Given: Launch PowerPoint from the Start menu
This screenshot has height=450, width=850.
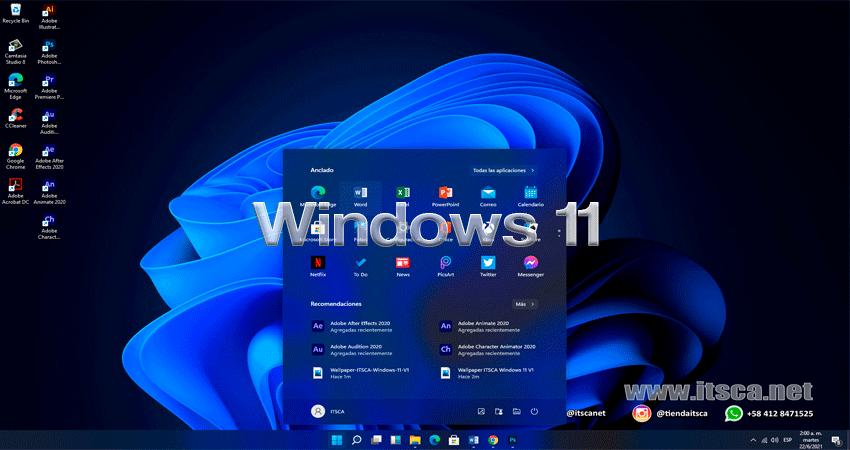Looking at the screenshot, I should click(x=446, y=194).
